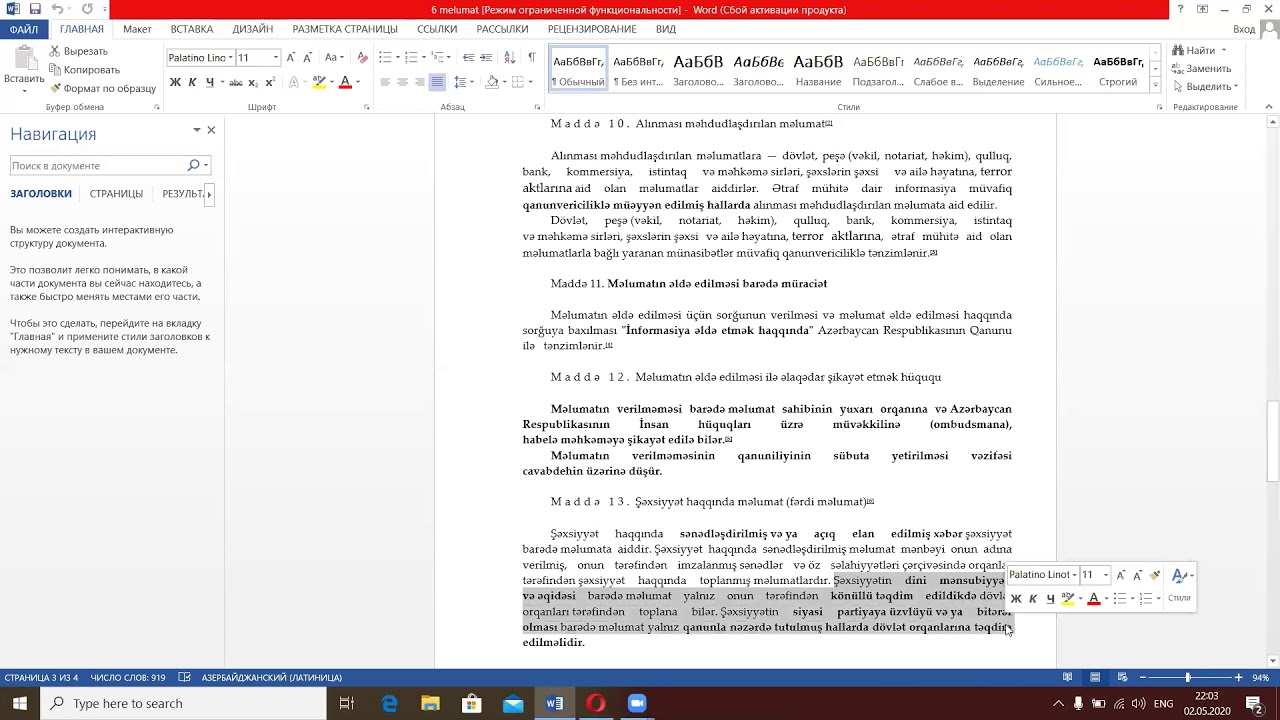Screen dimensions: 1280x720
Task: Click the zoom slider handle in the status bar
Action: tap(1188, 677)
